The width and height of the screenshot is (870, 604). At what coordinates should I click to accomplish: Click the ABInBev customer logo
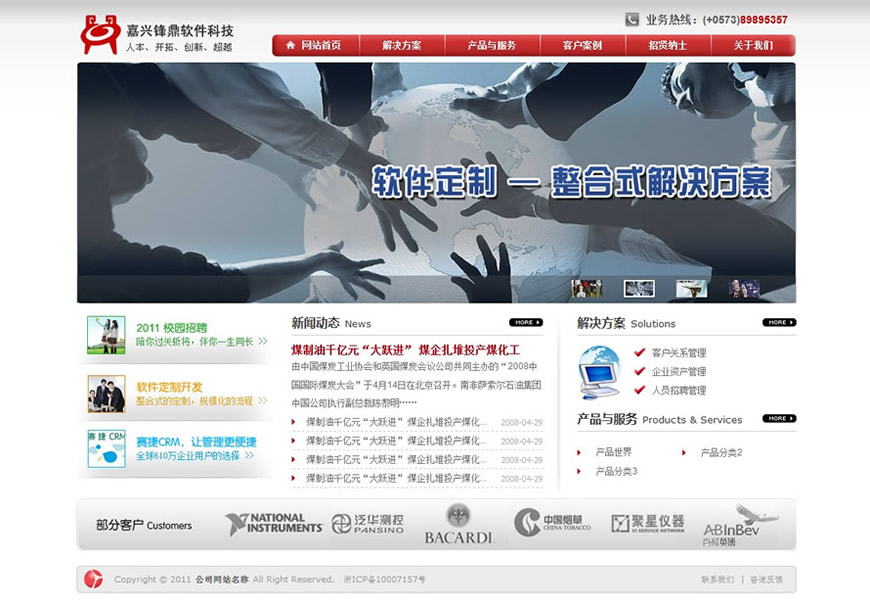pyautogui.click(x=740, y=524)
